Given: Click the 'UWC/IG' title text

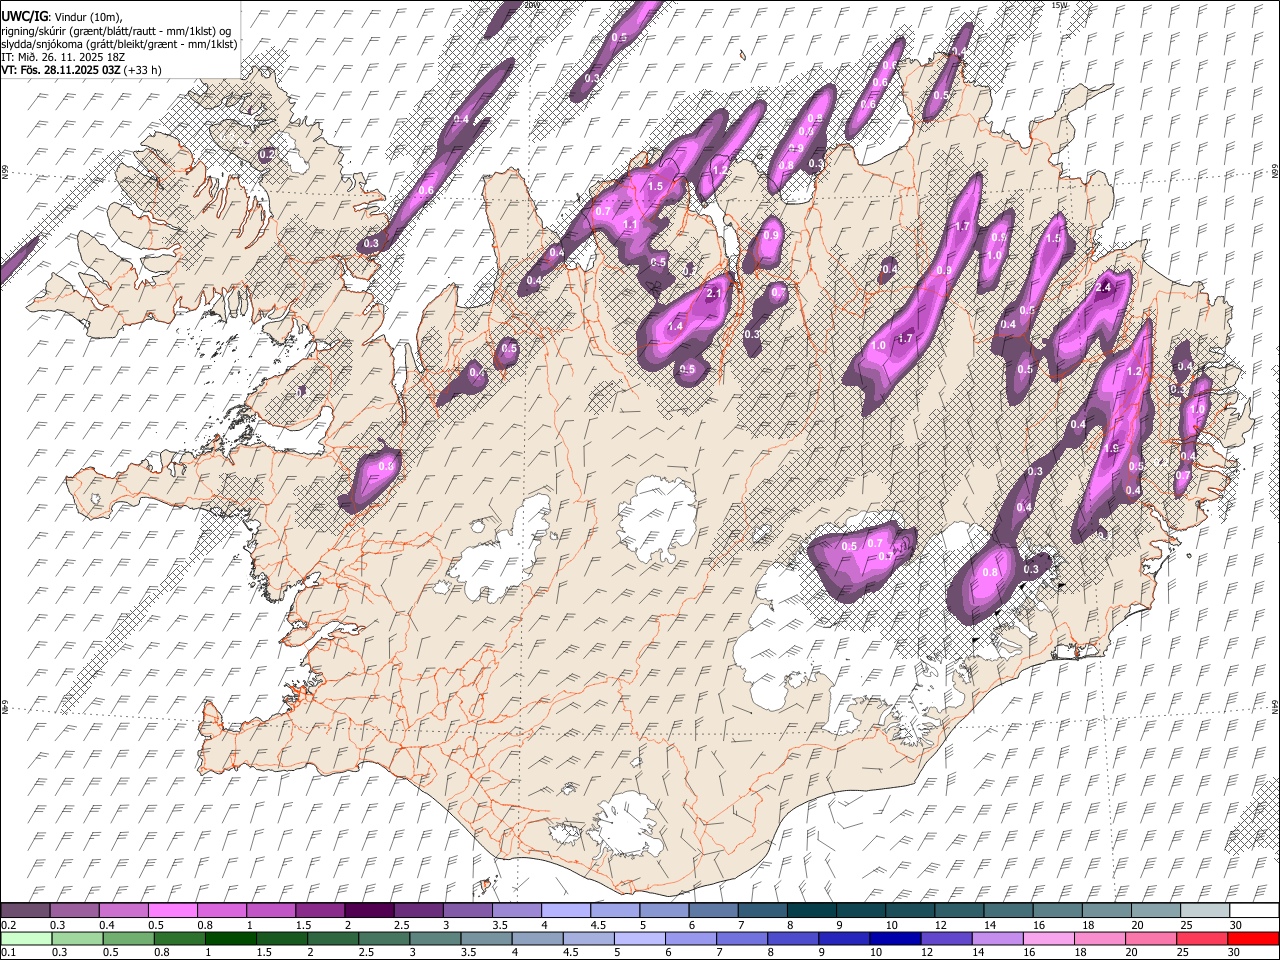Looking at the screenshot, I should click(24, 16).
